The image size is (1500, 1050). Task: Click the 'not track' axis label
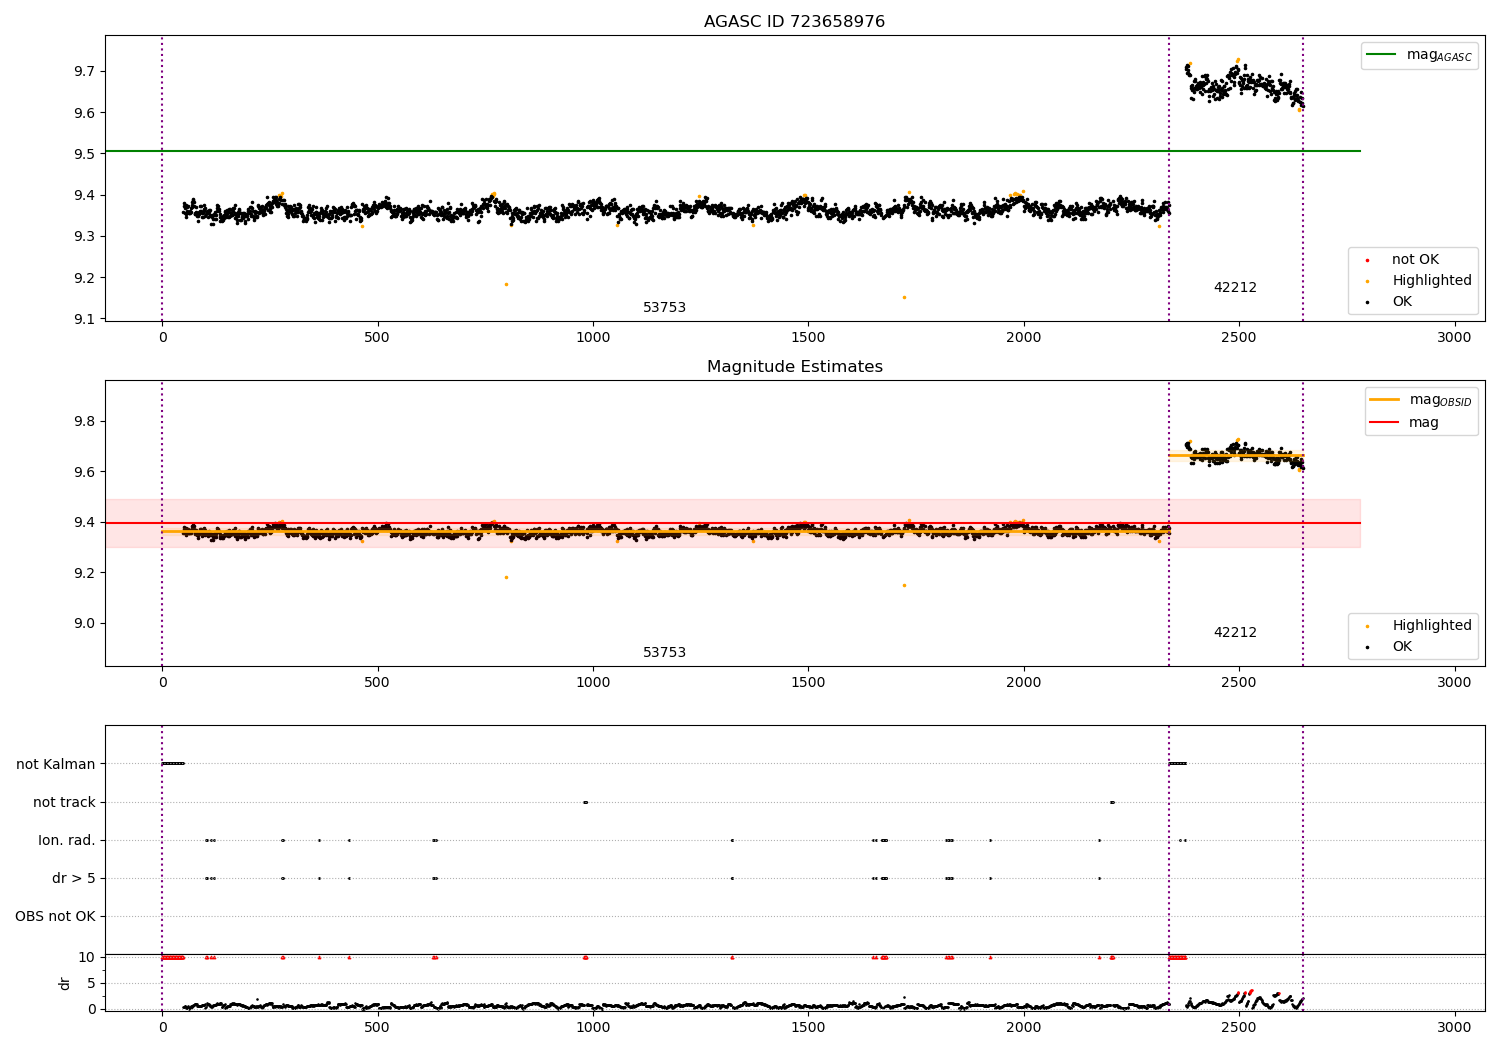[x=64, y=802]
